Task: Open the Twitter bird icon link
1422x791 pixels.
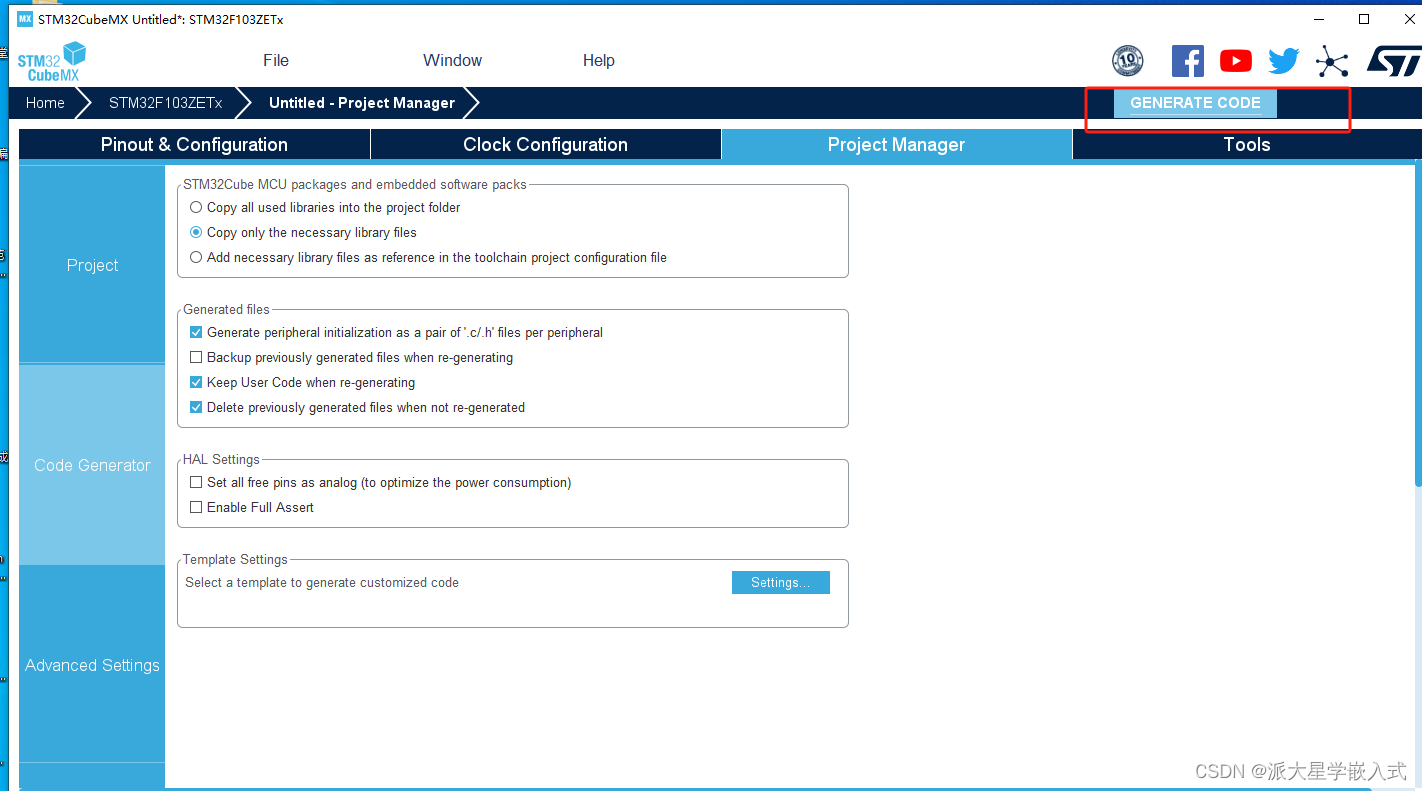Action: click(x=1284, y=61)
